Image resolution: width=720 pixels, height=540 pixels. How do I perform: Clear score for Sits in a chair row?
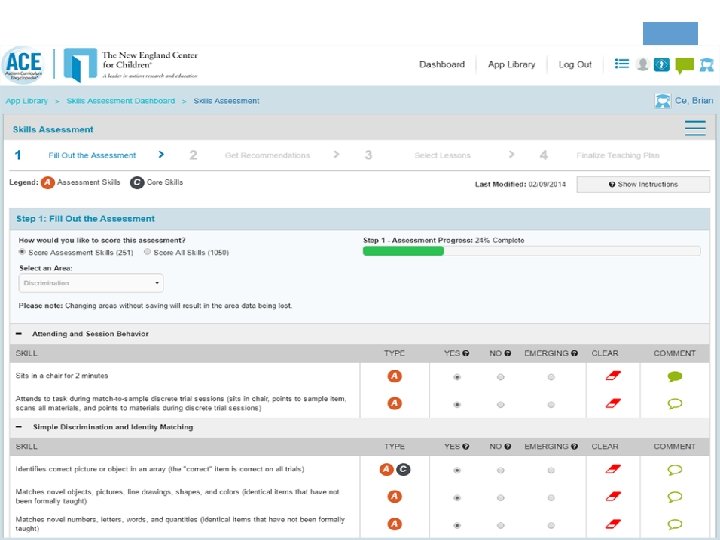[613, 376]
